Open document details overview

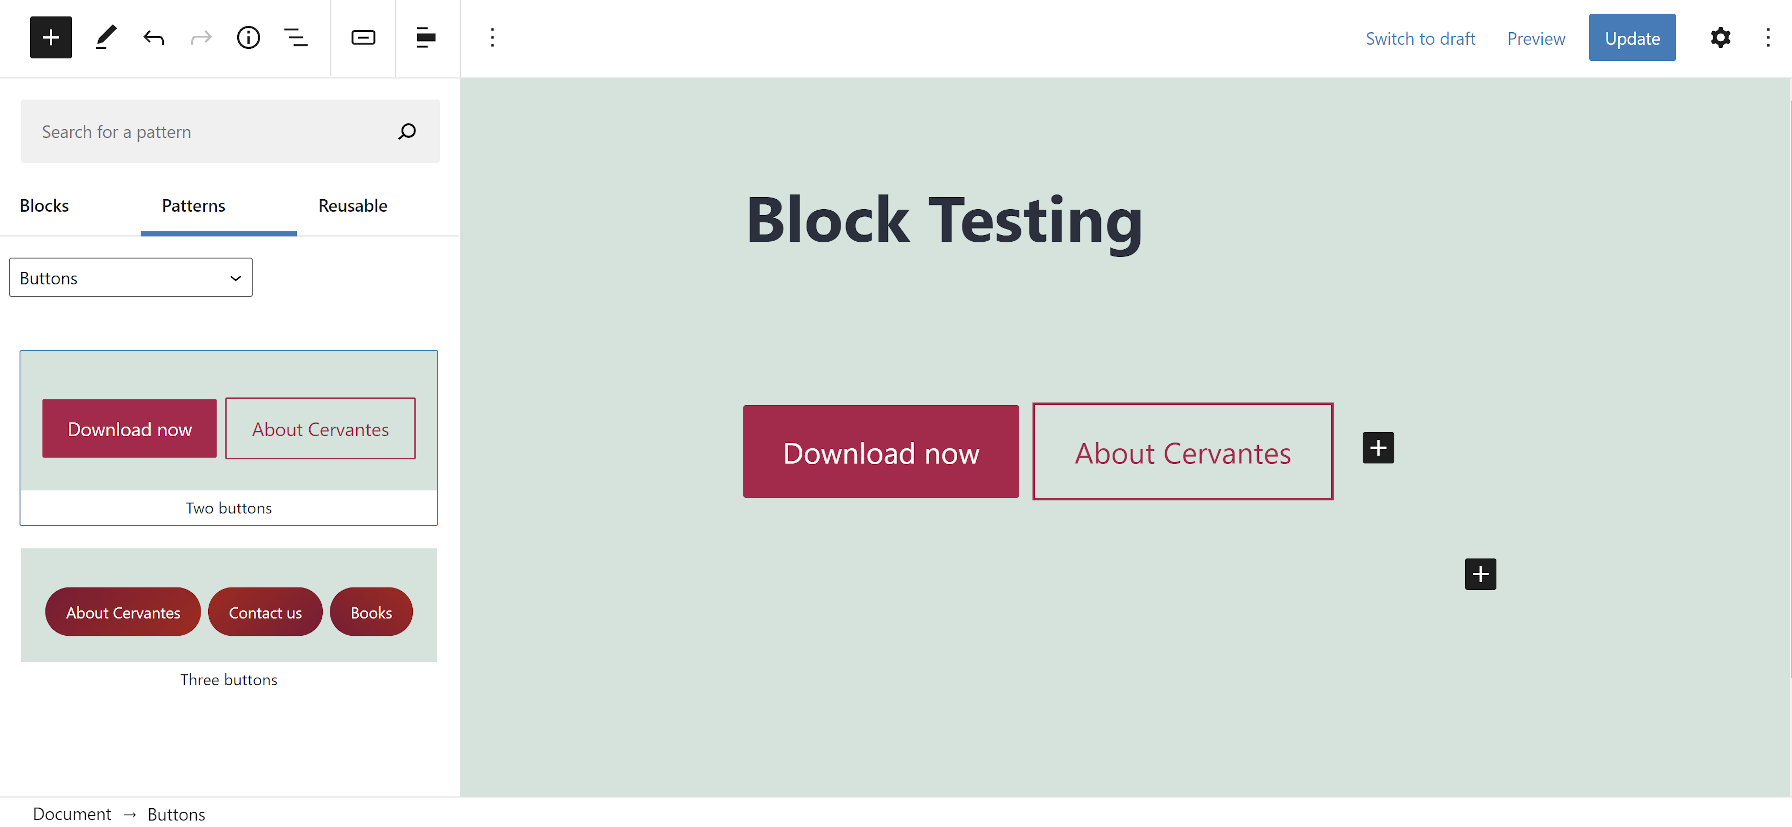pos(248,37)
